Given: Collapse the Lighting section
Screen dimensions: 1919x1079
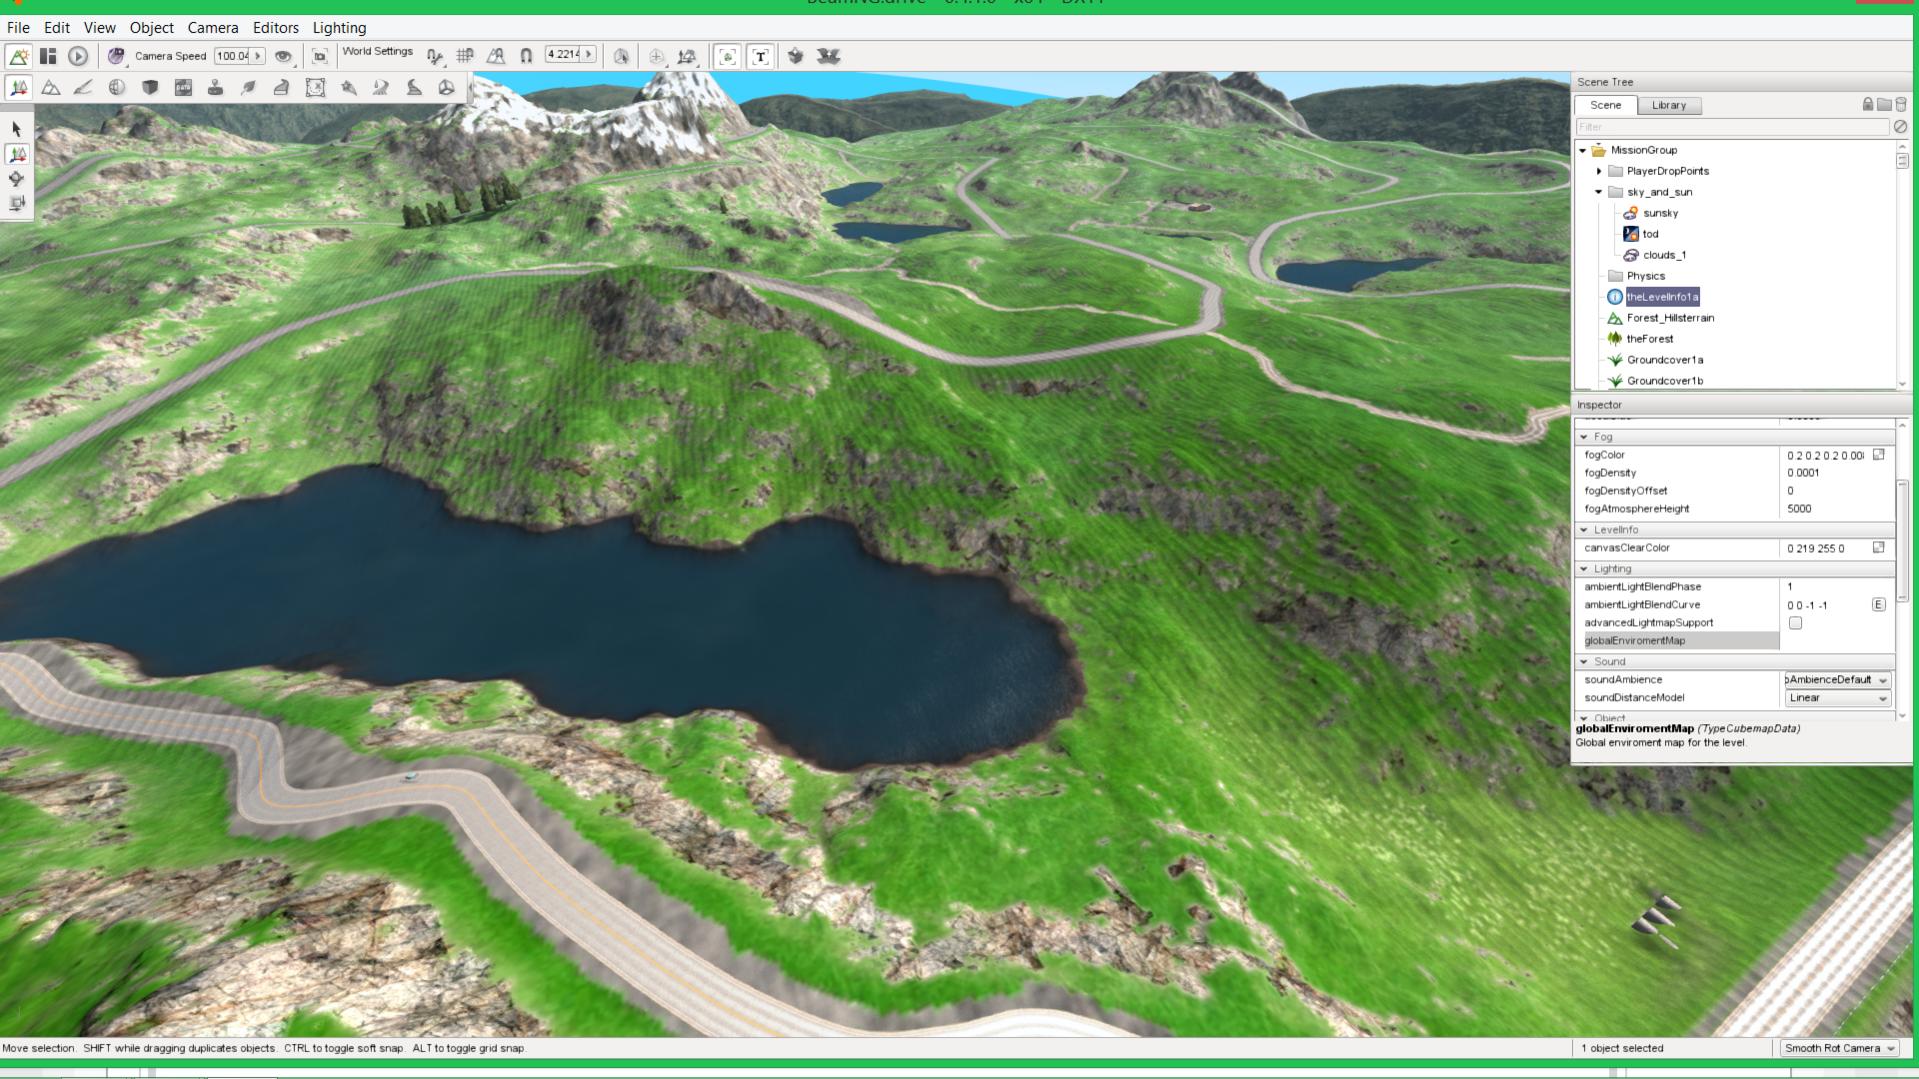Looking at the screenshot, I should [1583, 569].
